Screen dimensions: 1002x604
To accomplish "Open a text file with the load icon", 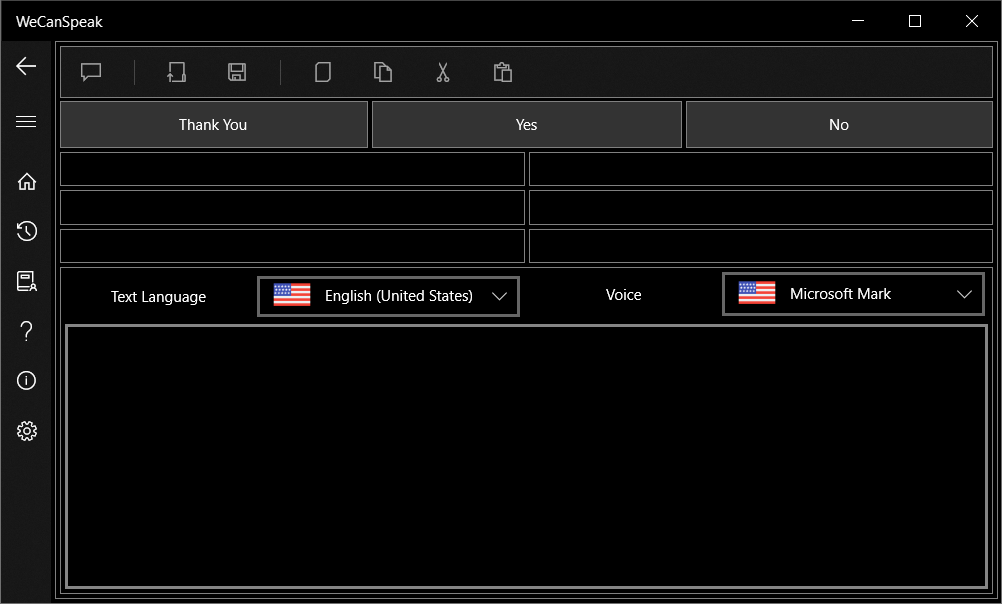I will (176, 72).
